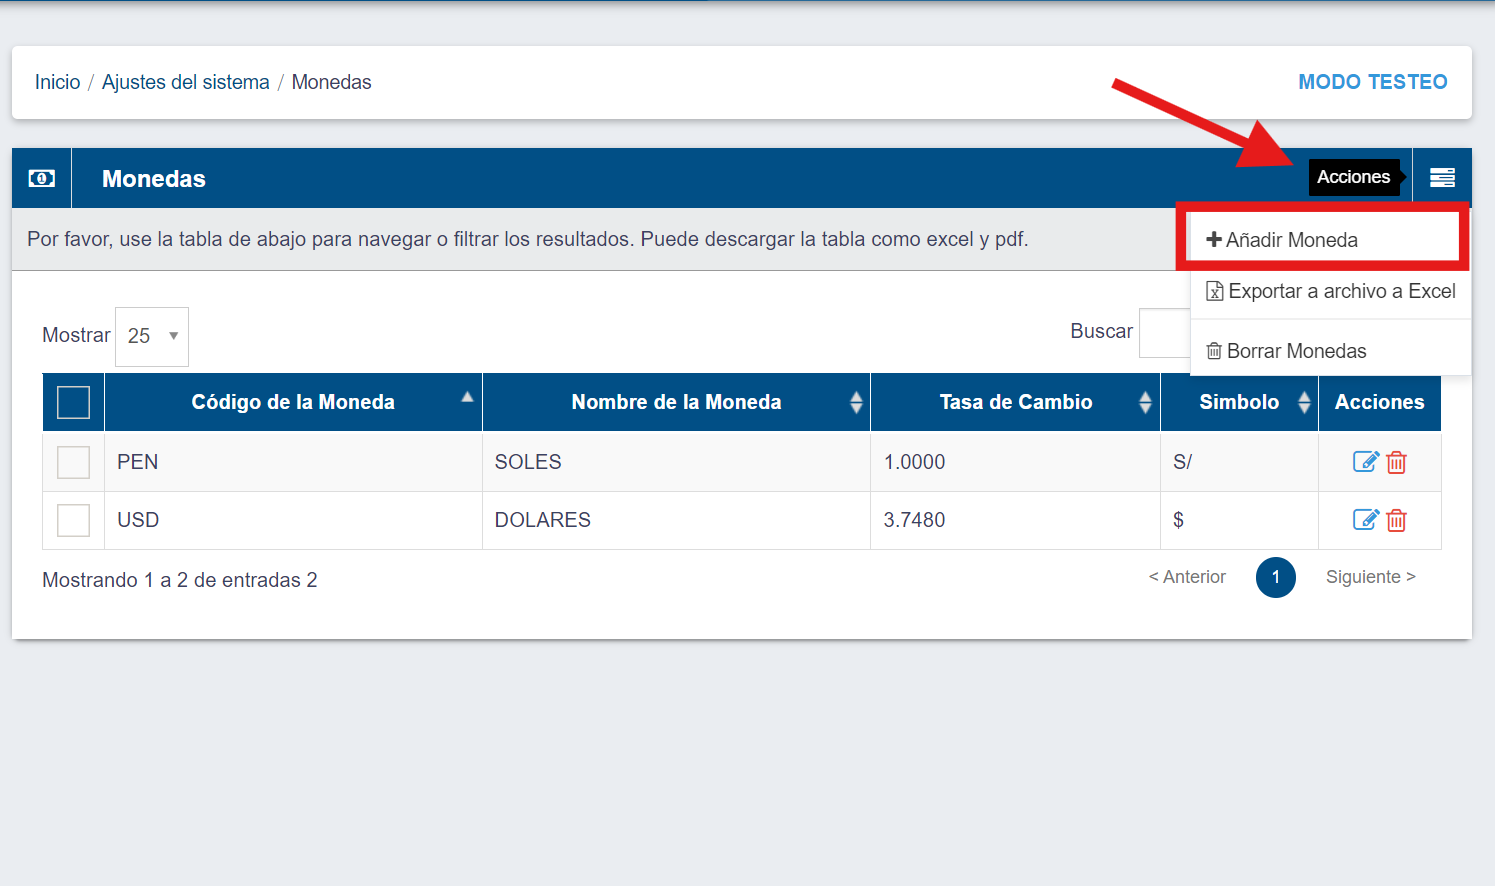Click the Siguiente pagination link

pyautogui.click(x=1370, y=577)
